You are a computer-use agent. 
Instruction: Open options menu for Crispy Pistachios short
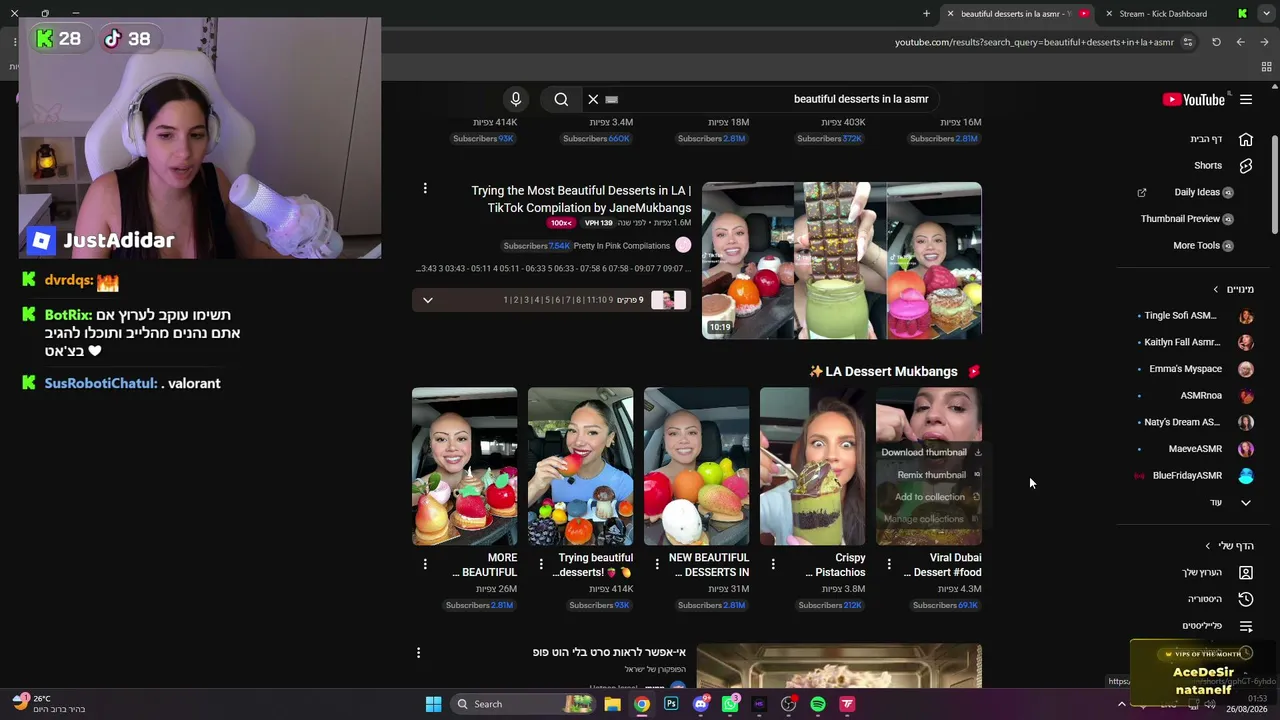tap(773, 564)
